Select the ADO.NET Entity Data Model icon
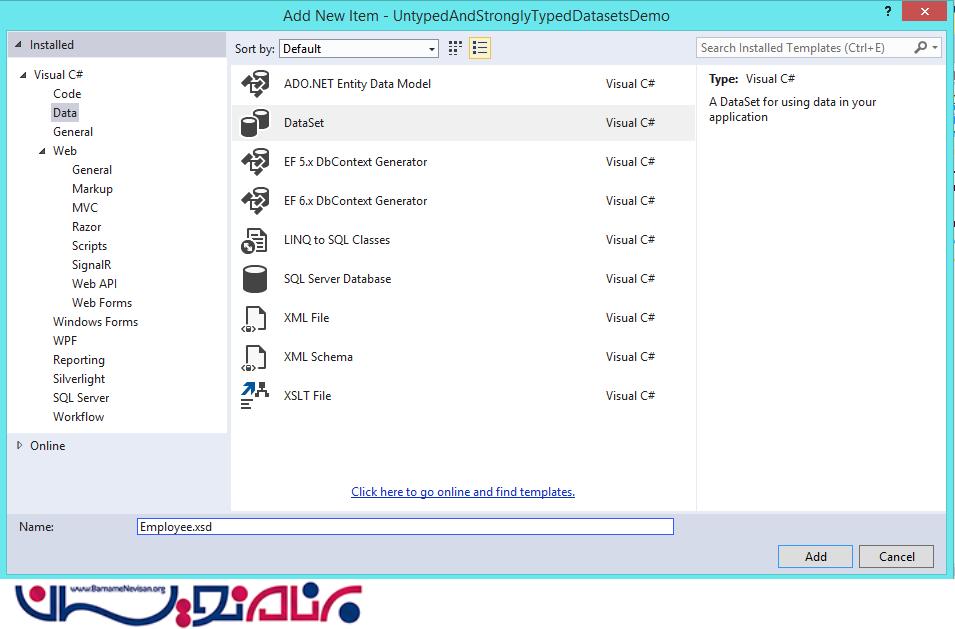The image size is (955, 629). click(x=255, y=85)
